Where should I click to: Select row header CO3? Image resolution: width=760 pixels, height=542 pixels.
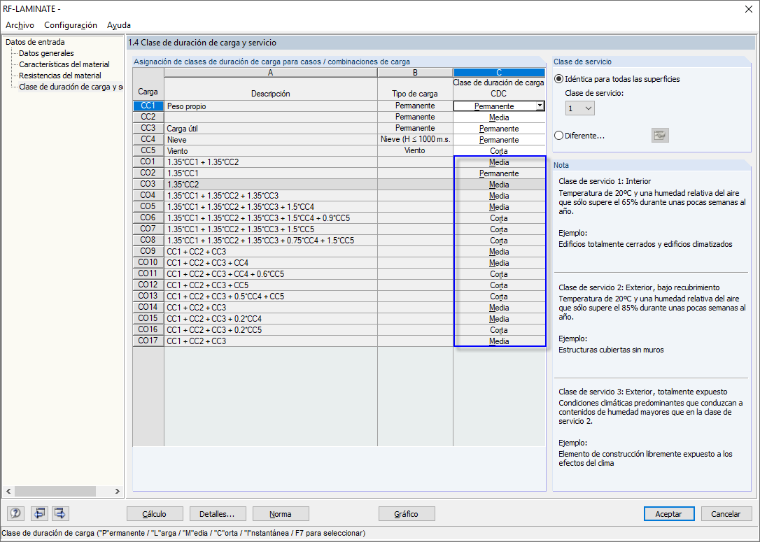(148, 184)
